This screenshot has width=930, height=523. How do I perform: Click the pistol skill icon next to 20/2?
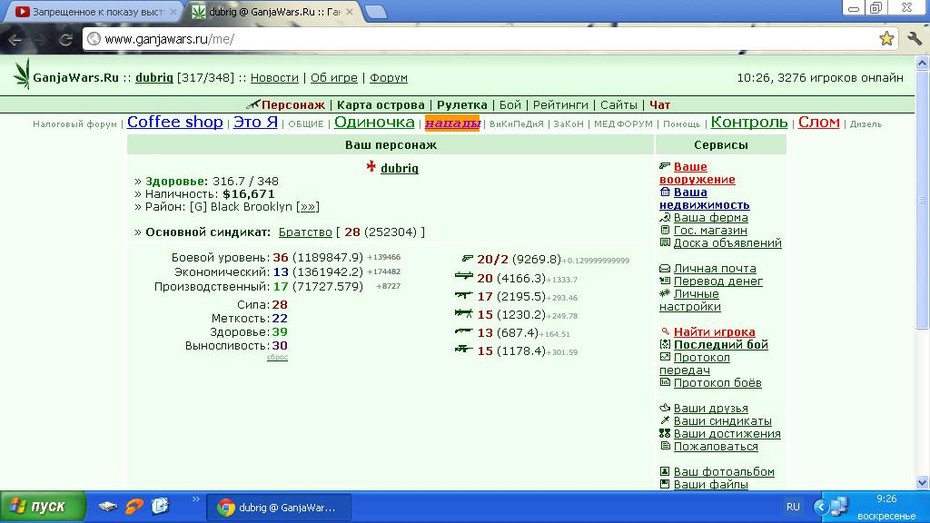[x=467, y=259]
